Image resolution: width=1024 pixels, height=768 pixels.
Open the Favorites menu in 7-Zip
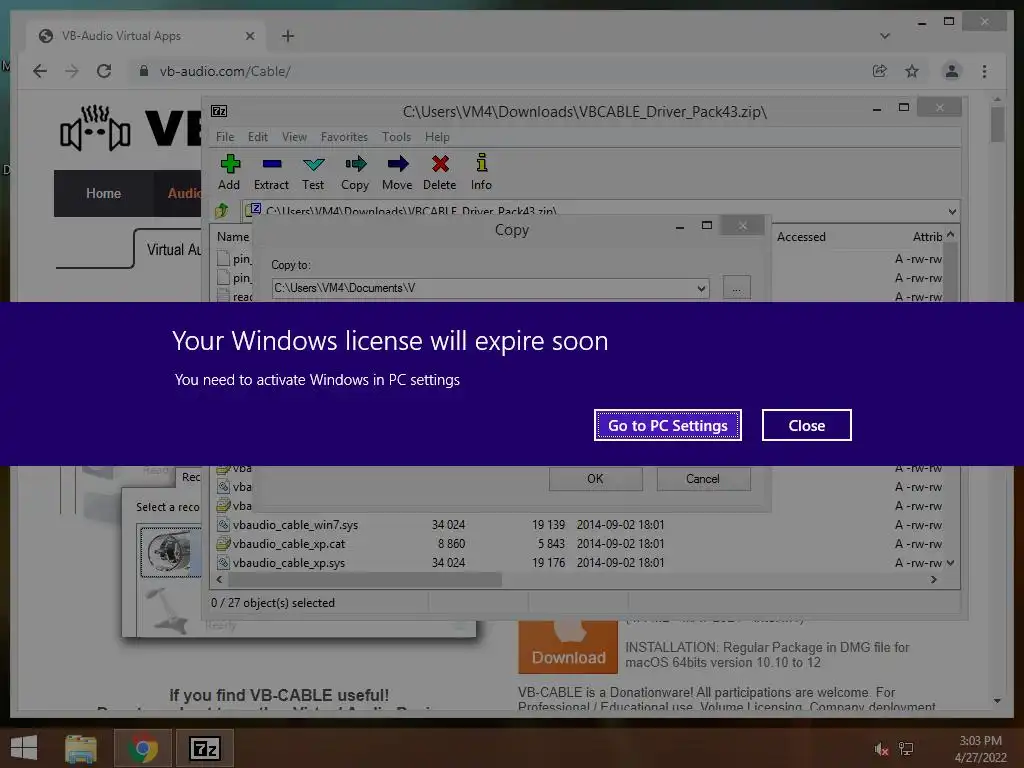pos(344,136)
